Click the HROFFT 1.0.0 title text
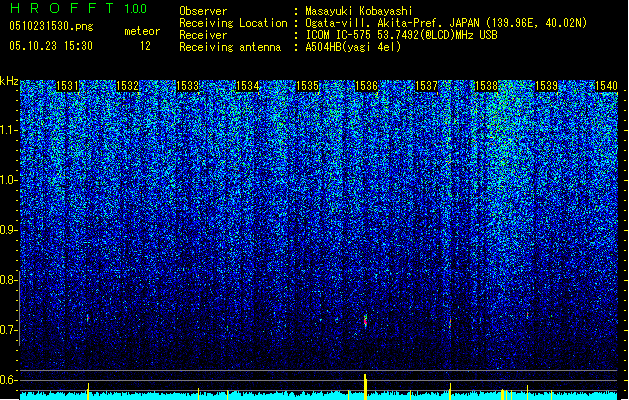Screen dimensions: 629x400 click(x=78, y=8)
